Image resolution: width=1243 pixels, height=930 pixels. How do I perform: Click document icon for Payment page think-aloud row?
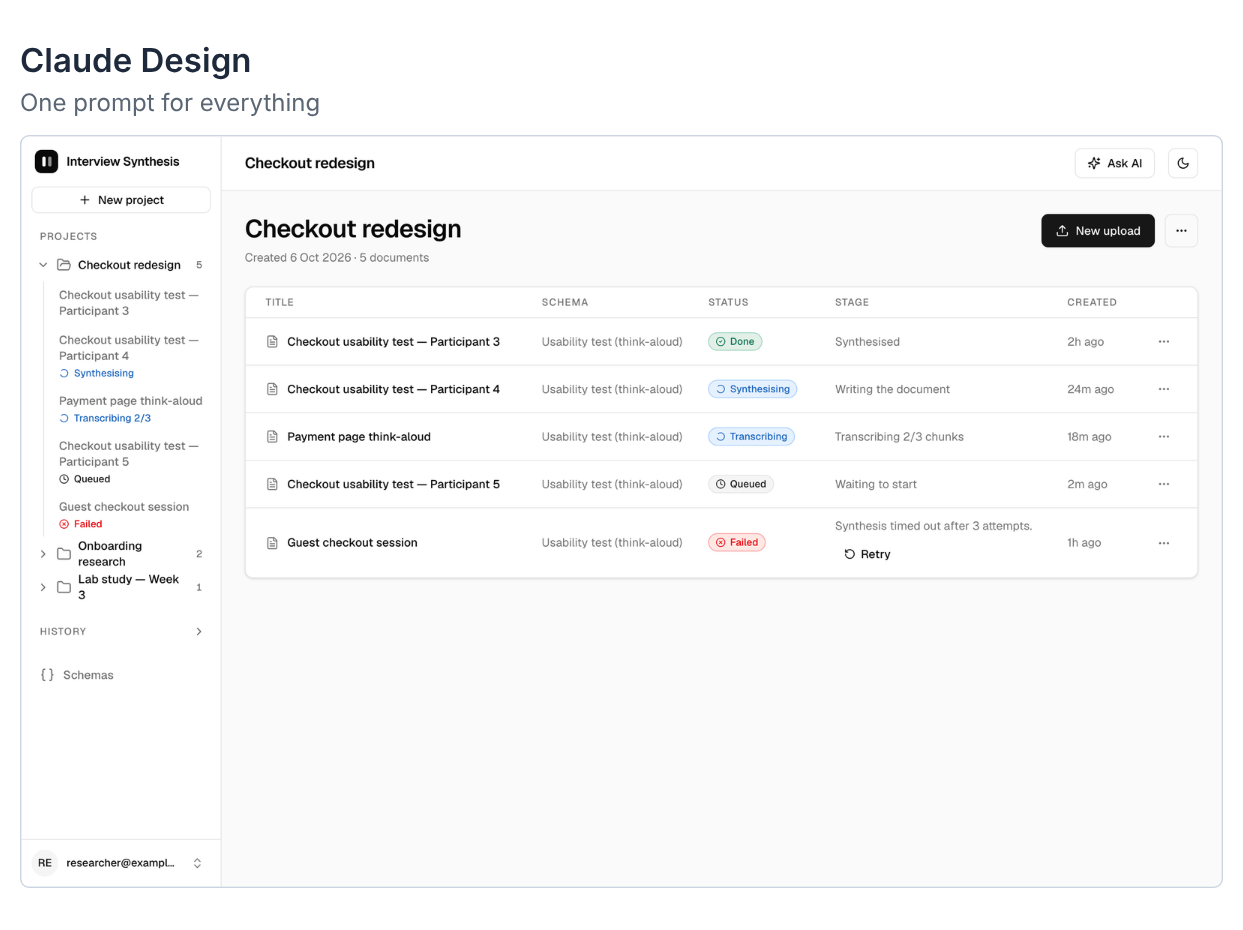272,437
